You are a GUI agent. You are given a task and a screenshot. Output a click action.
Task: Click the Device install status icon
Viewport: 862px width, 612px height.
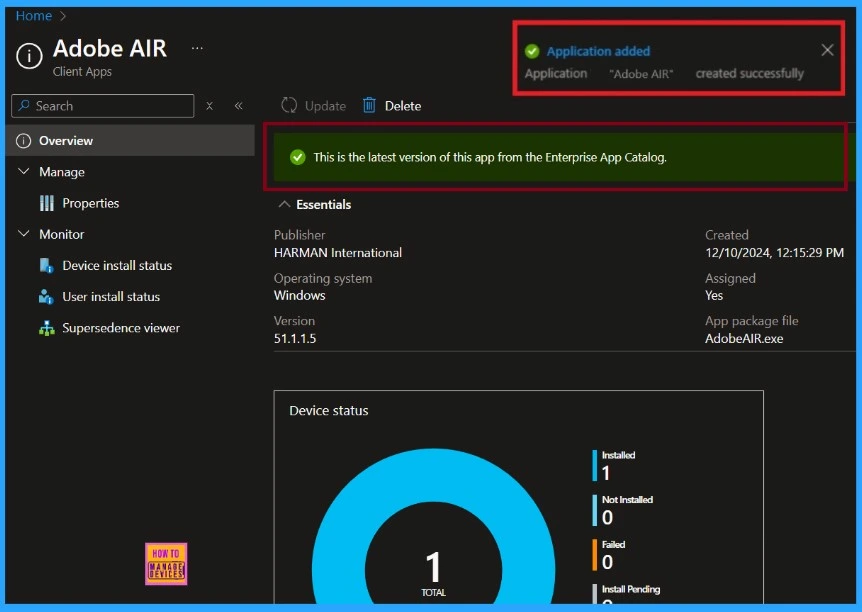pos(47,266)
